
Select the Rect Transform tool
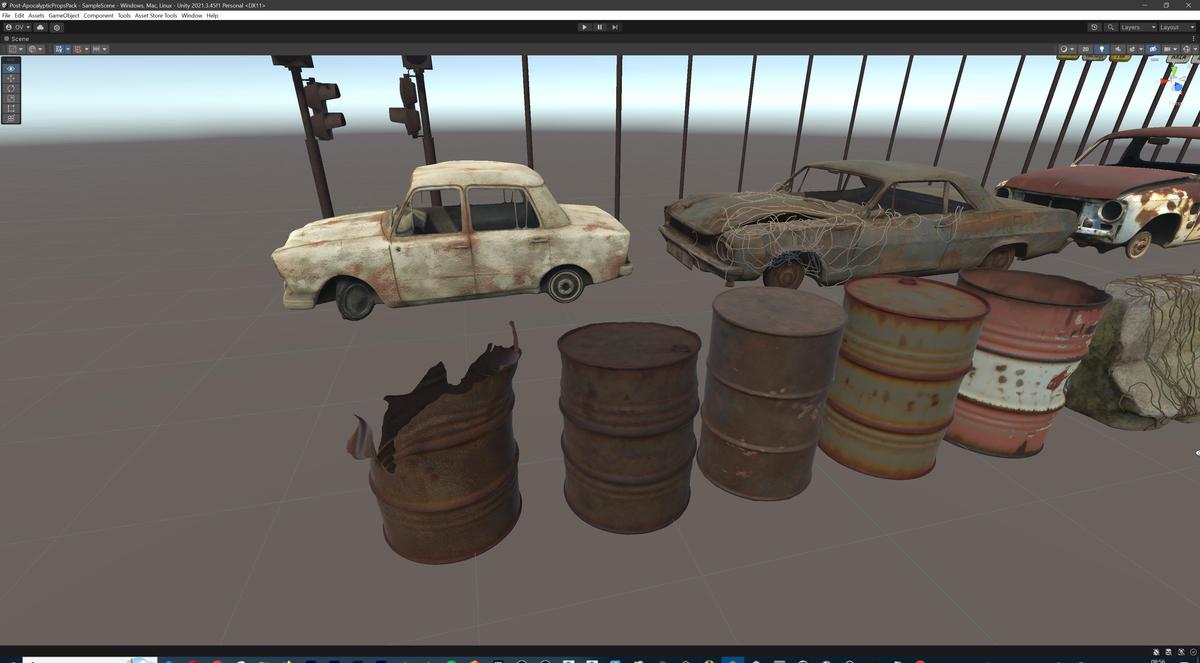click(10, 108)
